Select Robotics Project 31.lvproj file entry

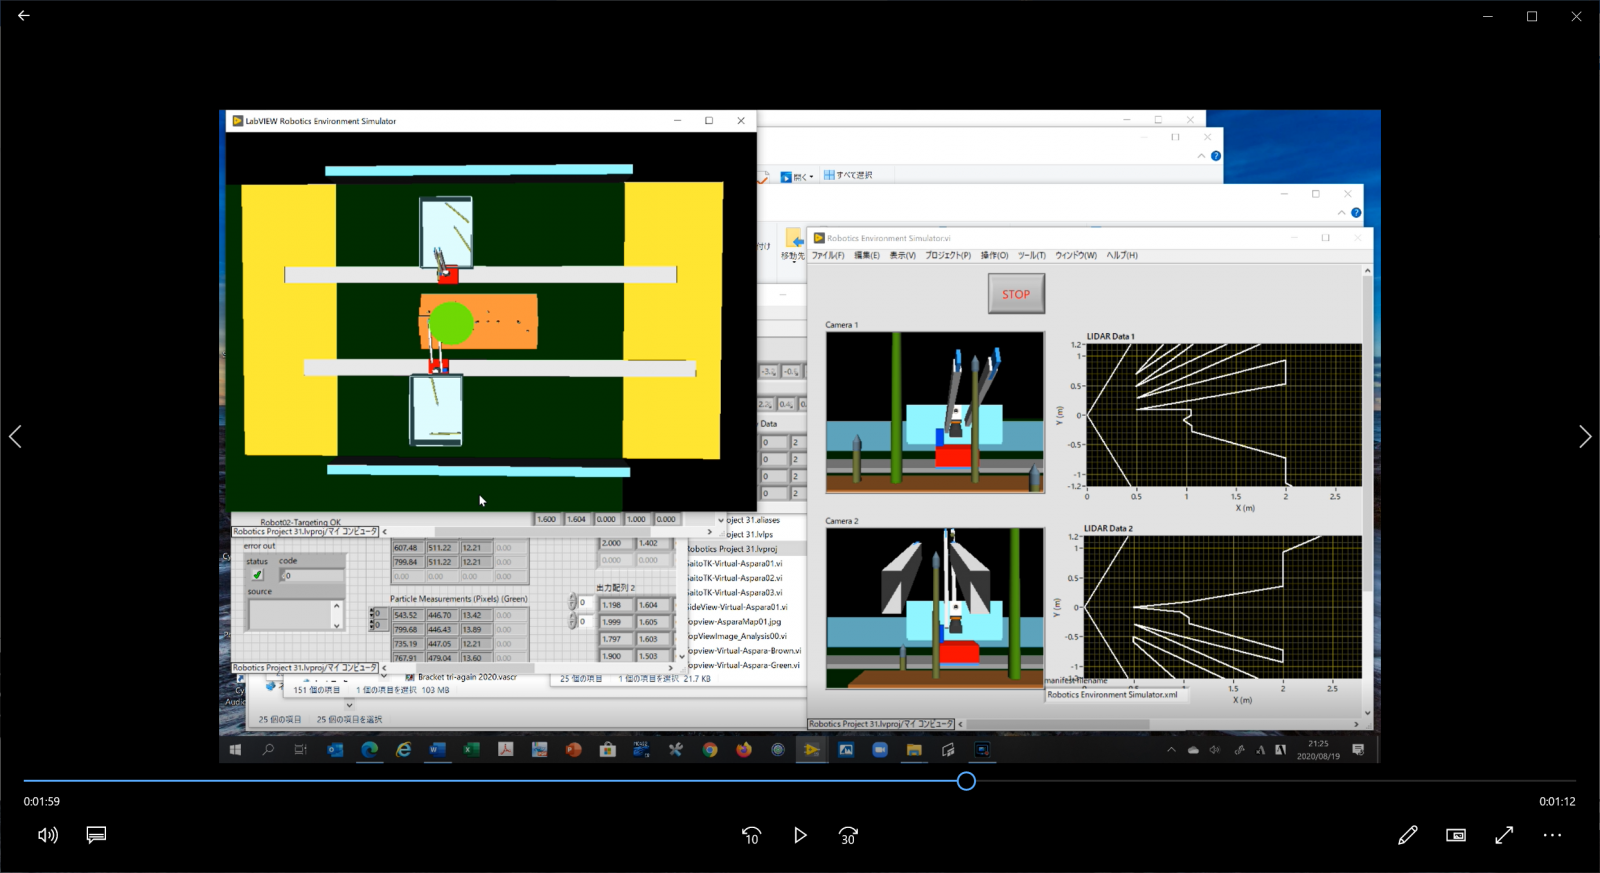732,549
